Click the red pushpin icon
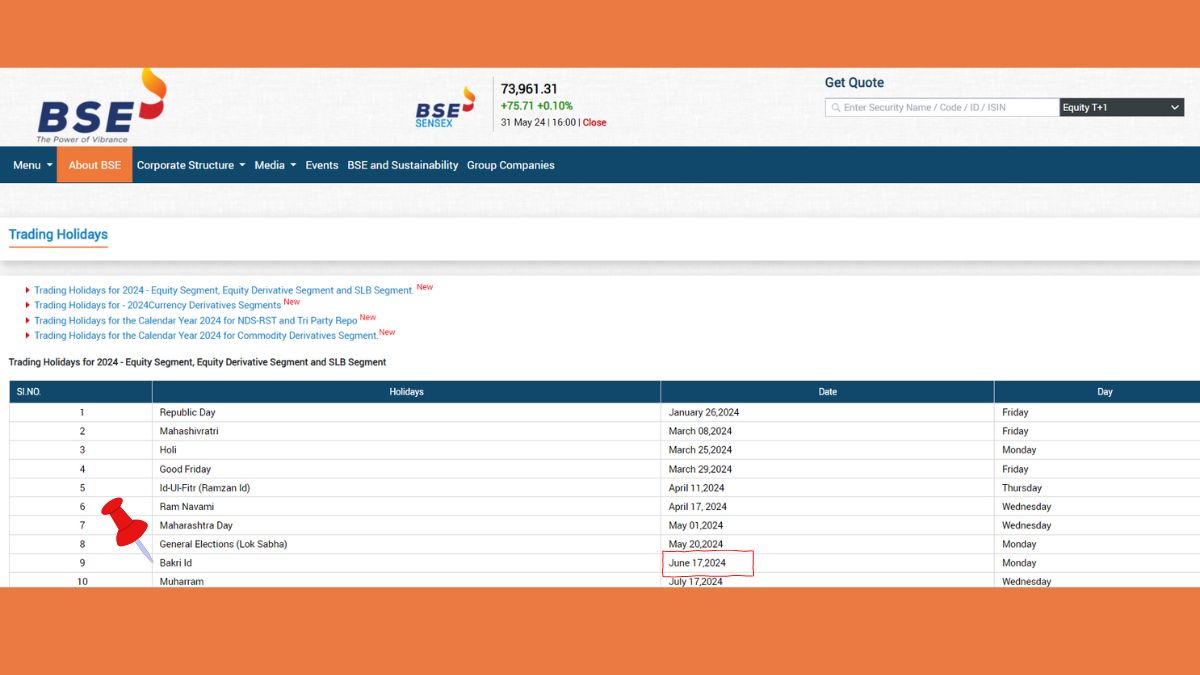Screen dimensions: 1200x675 (x=124, y=523)
